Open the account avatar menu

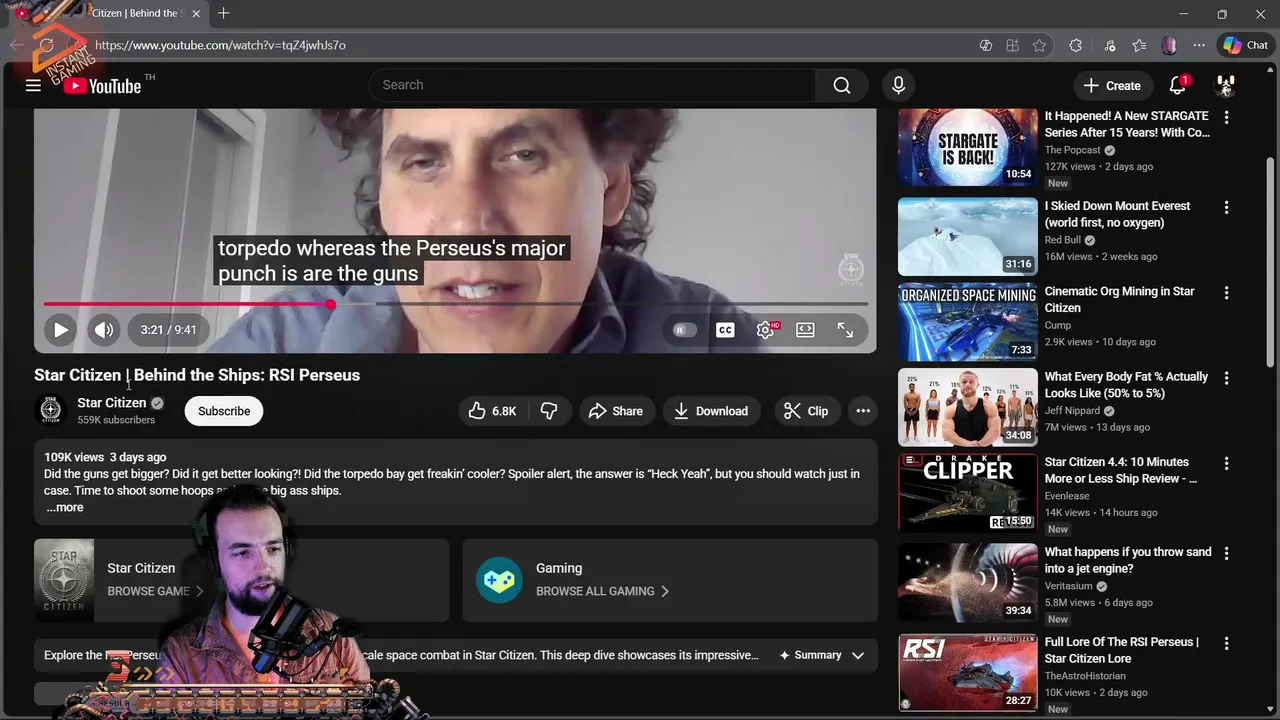point(1226,85)
